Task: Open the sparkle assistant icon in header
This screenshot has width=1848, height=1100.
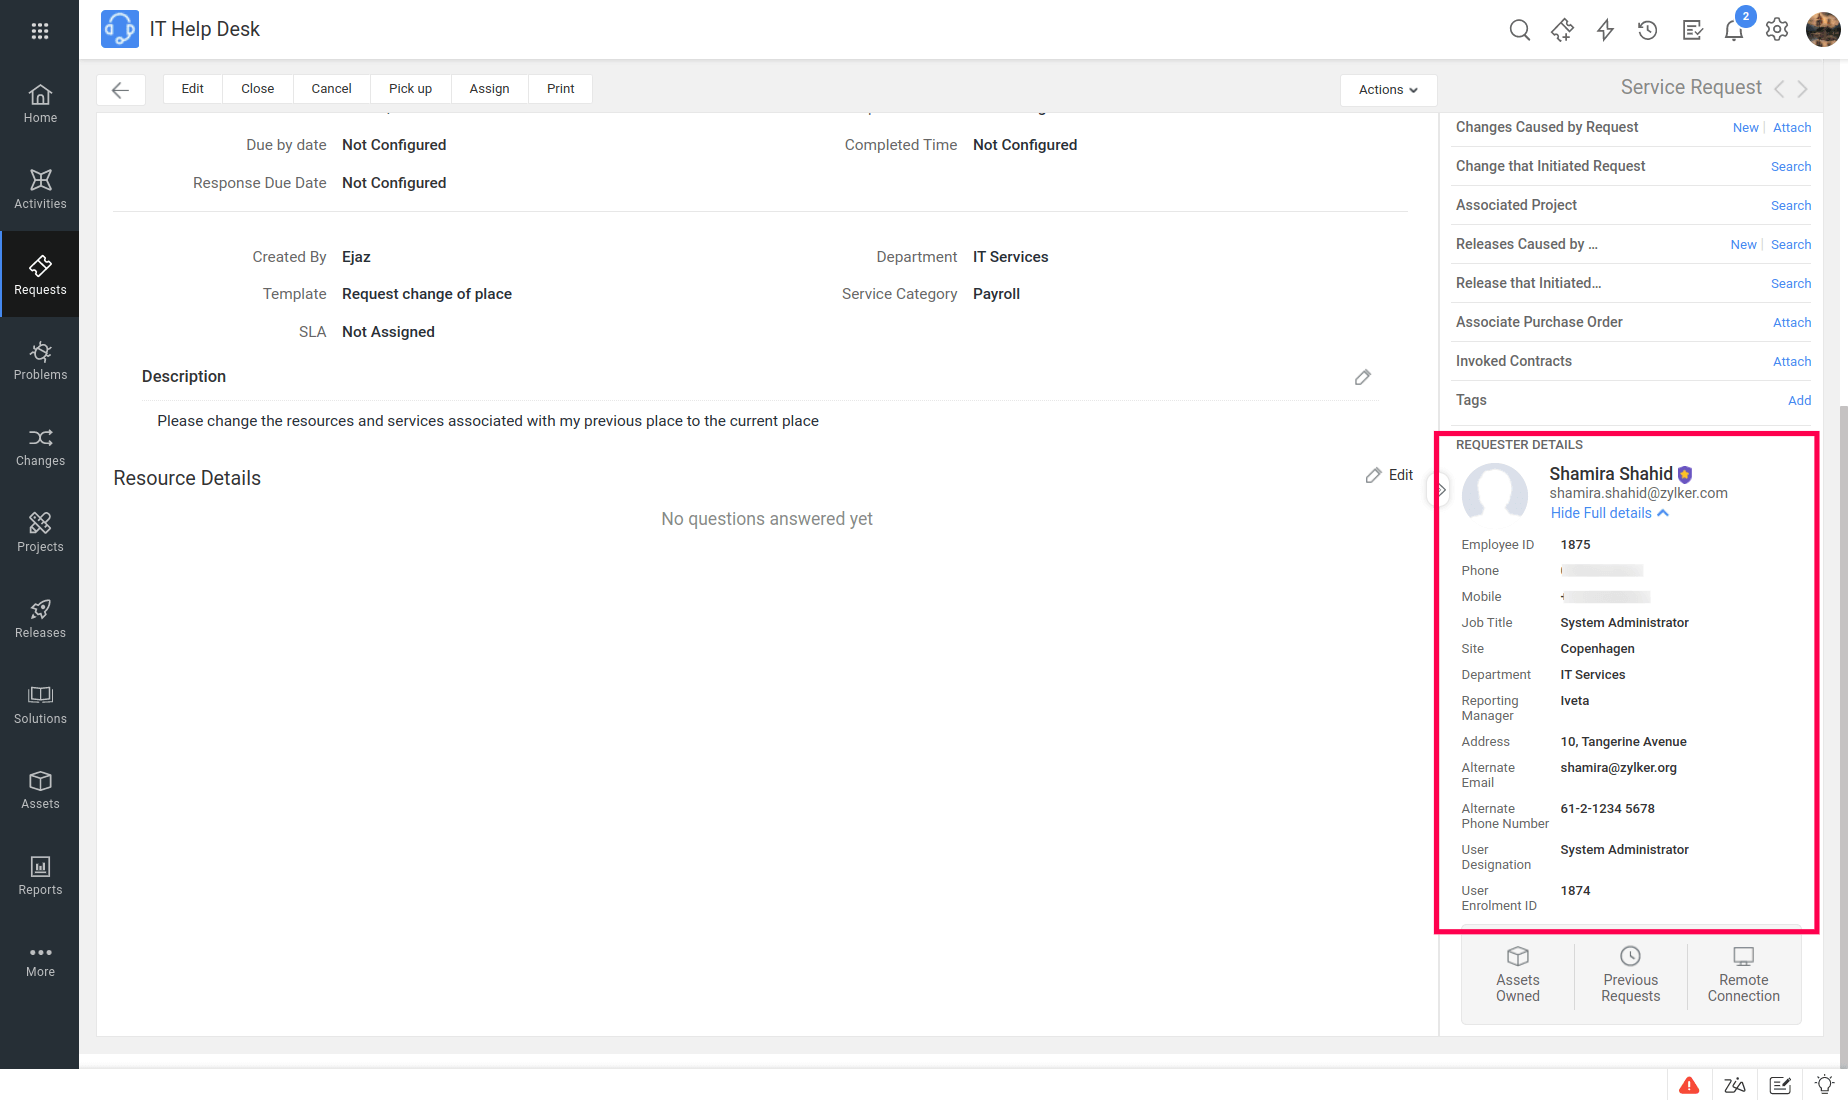Action: pos(1562,30)
